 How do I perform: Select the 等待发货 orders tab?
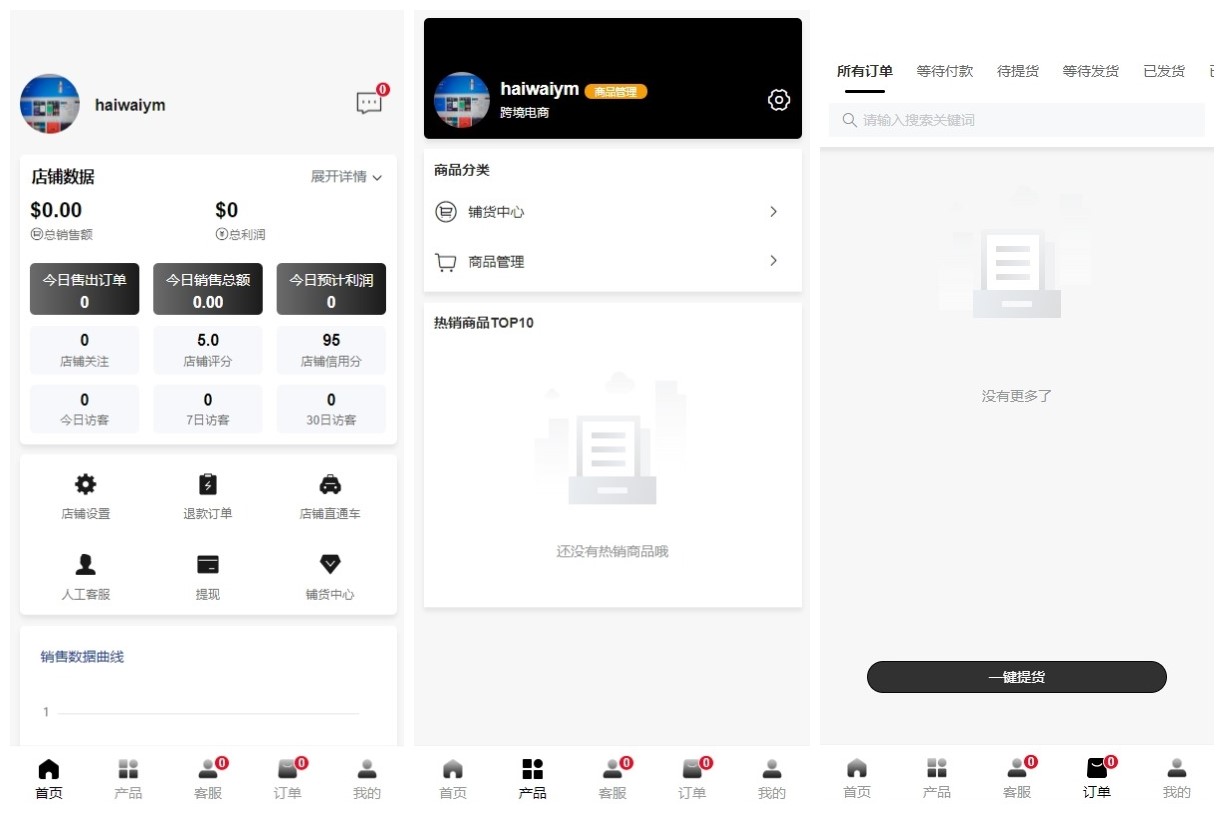pyautogui.click(x=1090, y=71)
